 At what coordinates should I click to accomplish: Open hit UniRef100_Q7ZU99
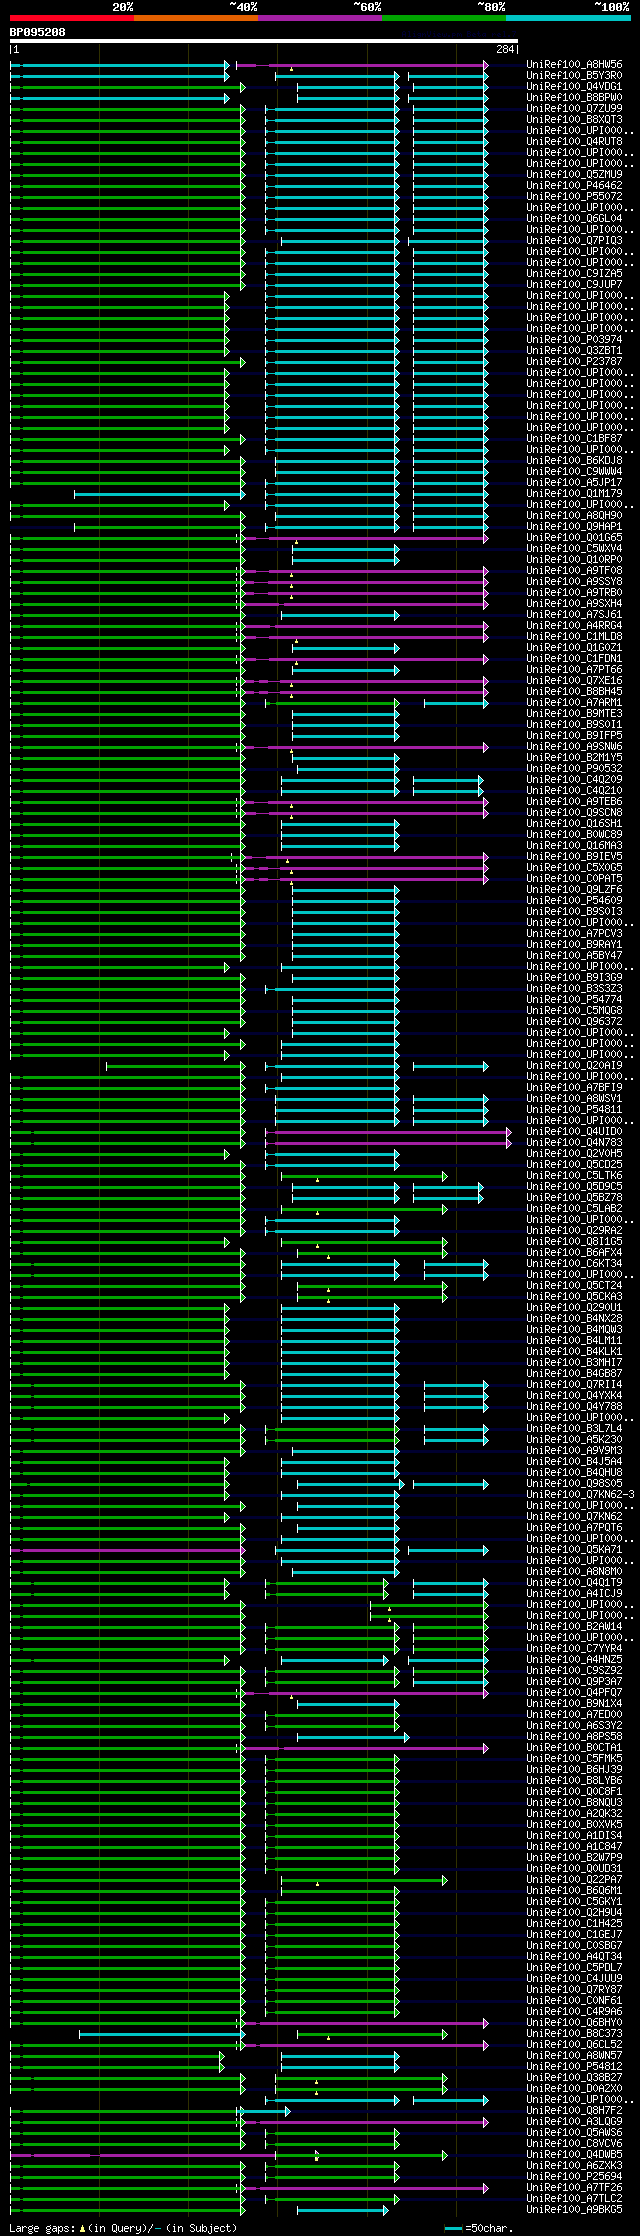tap(574, 108)
